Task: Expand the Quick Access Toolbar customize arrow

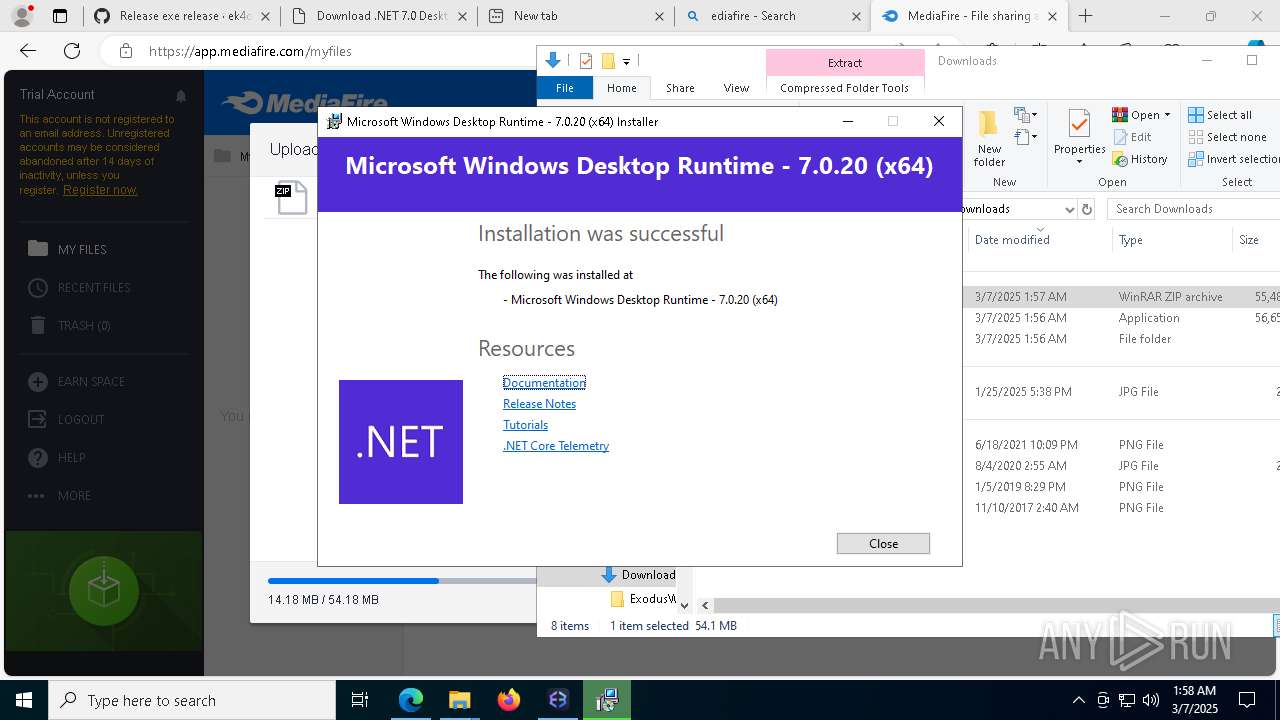Action: [x=626, y=61]
